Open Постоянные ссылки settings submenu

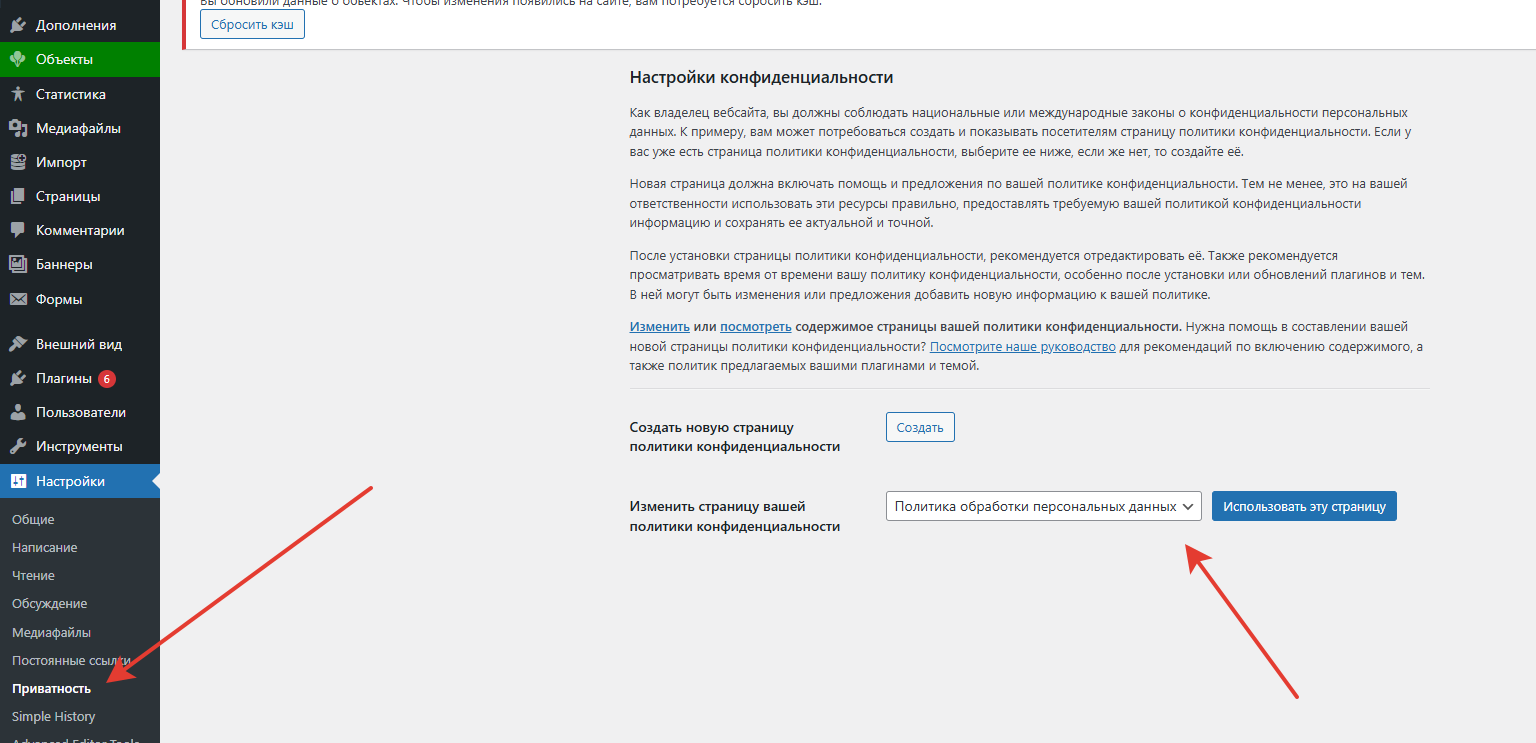tap(70, 660)
